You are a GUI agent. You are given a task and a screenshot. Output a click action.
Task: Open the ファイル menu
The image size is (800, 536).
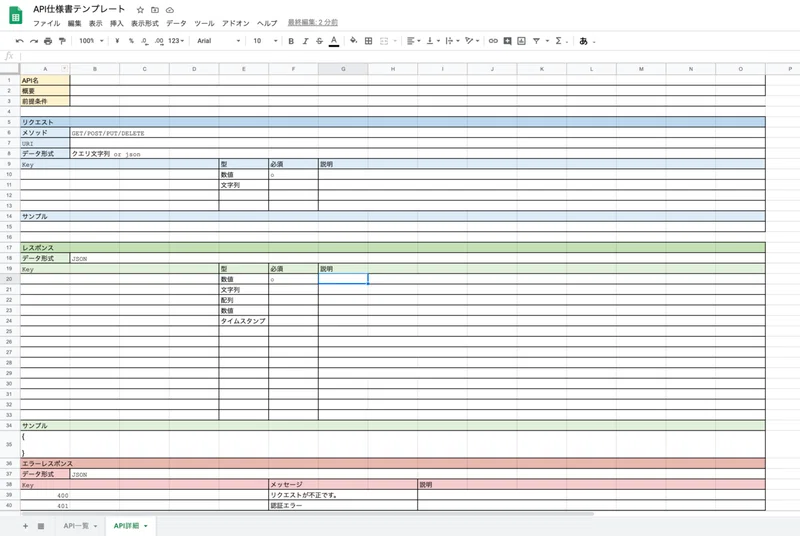(46, 23)
